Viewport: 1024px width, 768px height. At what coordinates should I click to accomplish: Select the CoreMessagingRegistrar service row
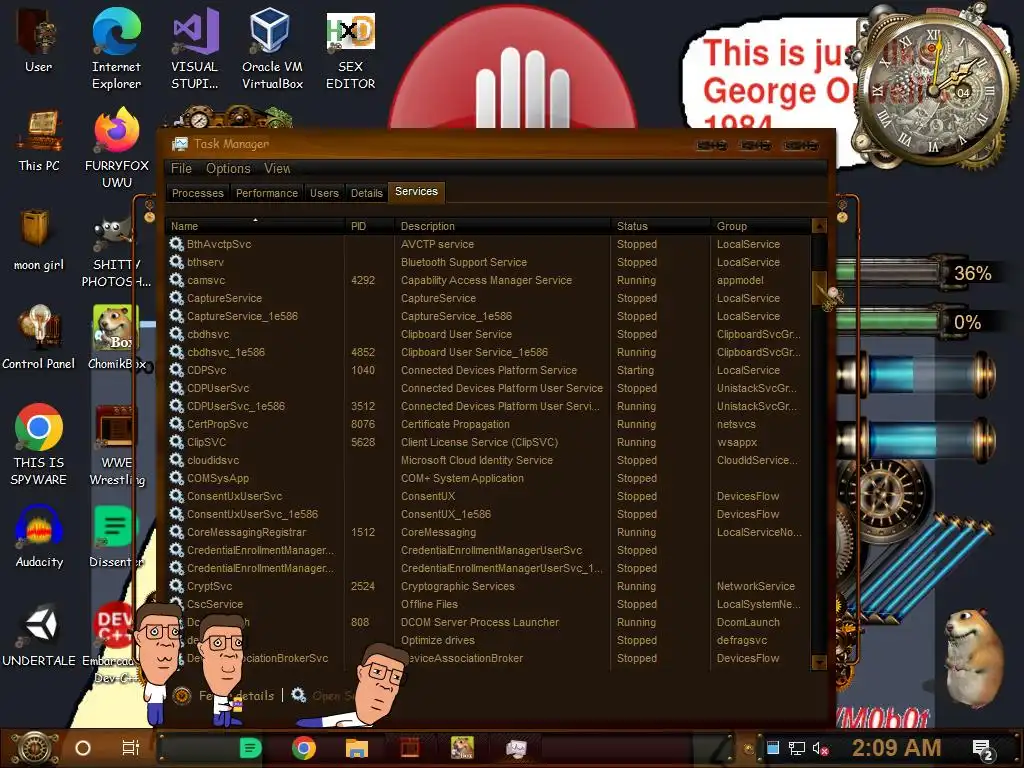488,532
